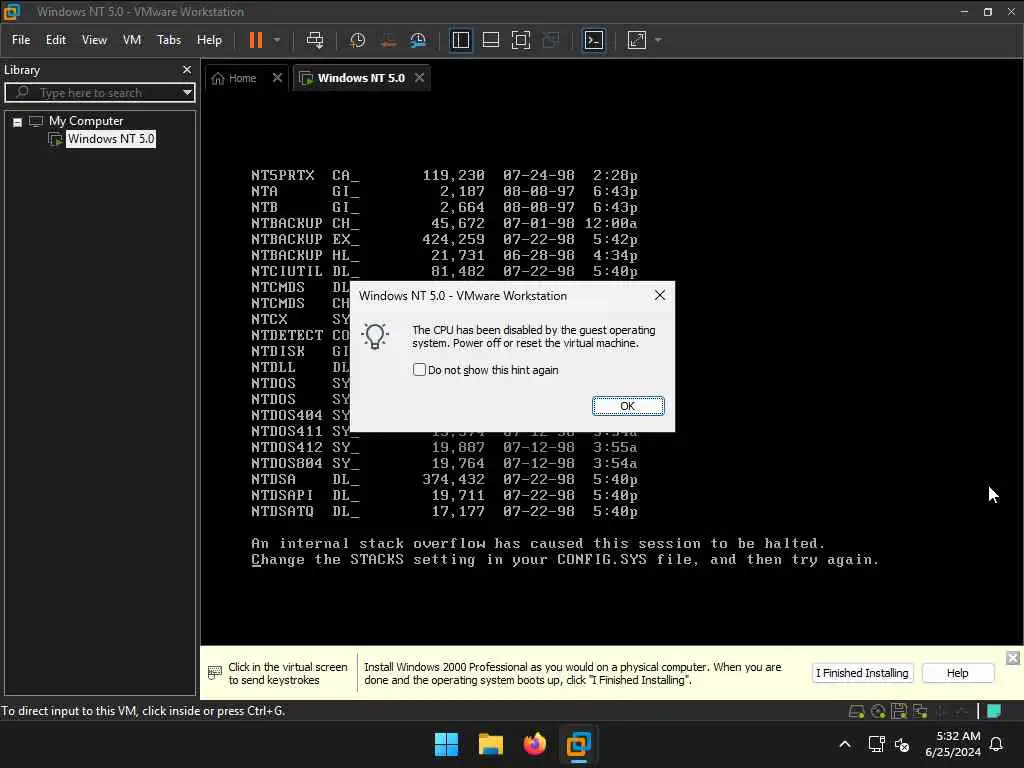Dismiss the yellow install hint bar

tap(1012, 658)
